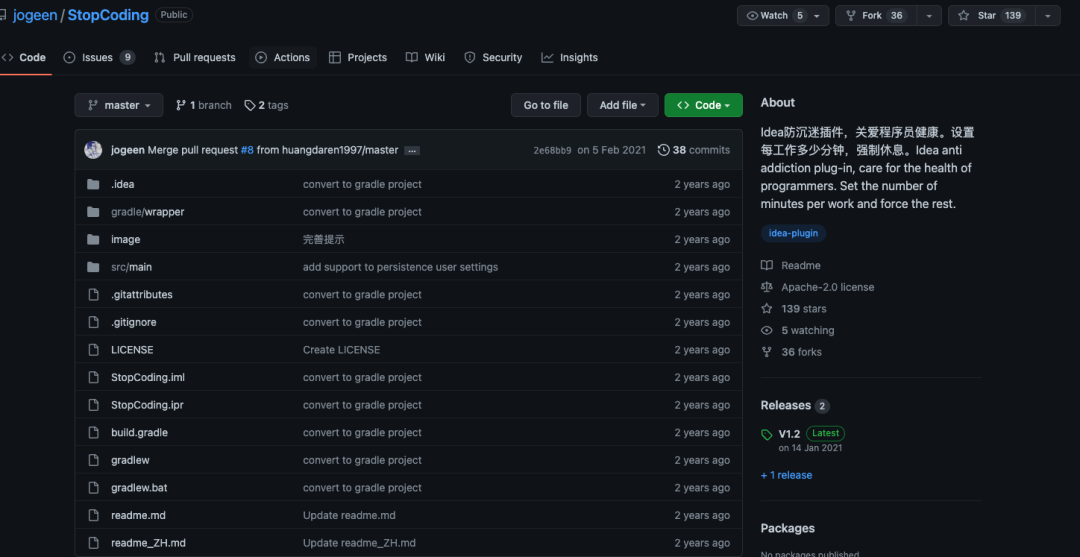This screenshot has width=1080, height=557.
Task: Fork the StopCoding repository
Action: click(876, 15)
